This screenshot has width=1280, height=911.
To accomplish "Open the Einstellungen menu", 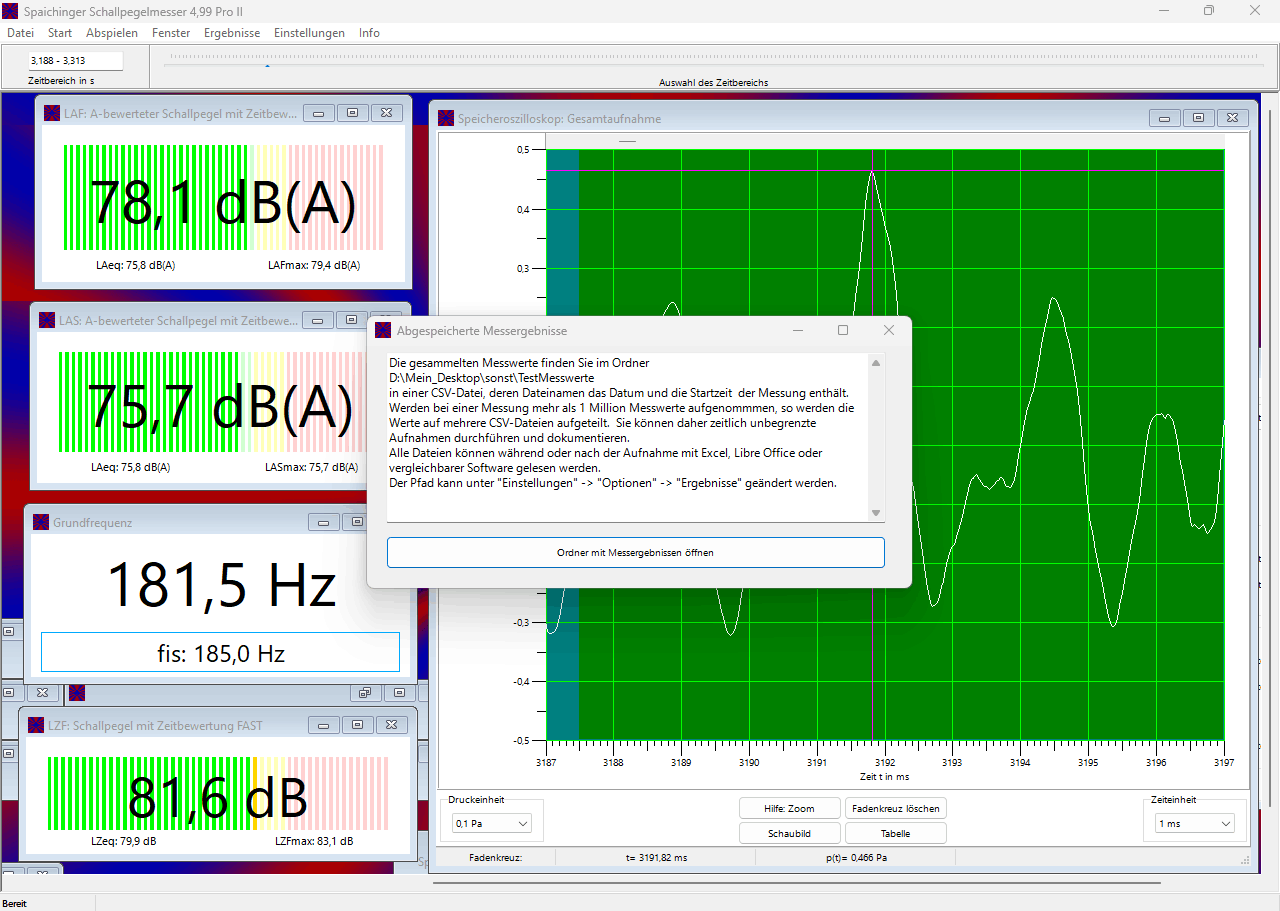I will (x=309, y=33).
